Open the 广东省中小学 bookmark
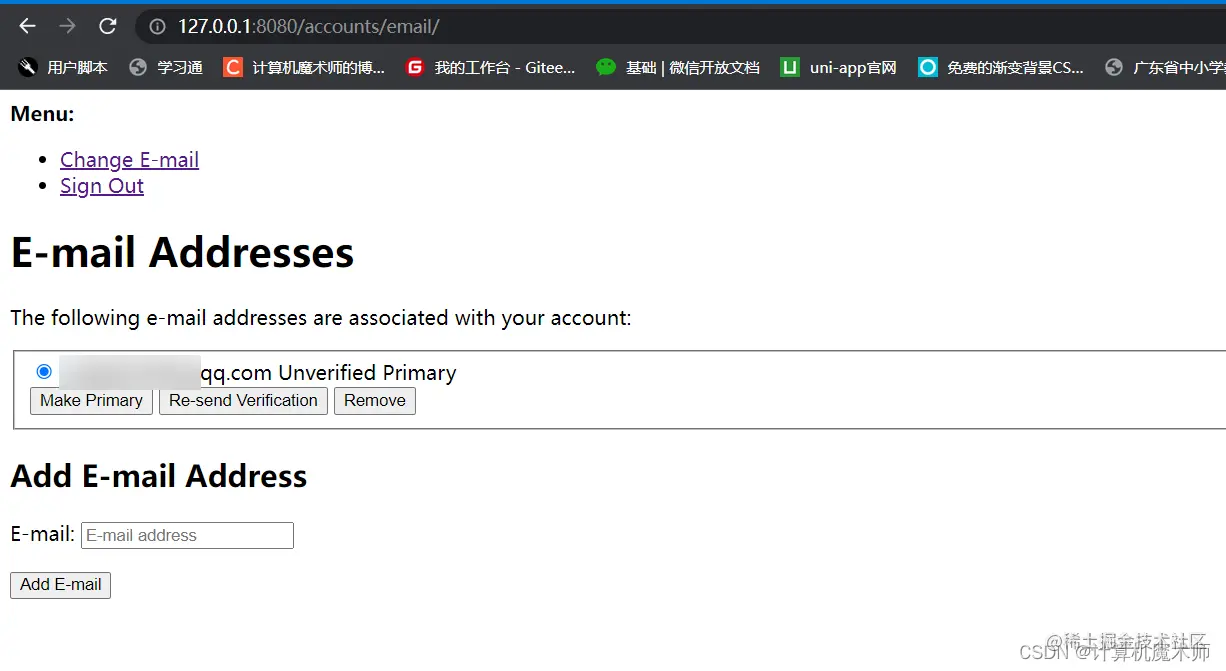The height and width of the screenshot is (671, 1226). [1165, 67]
